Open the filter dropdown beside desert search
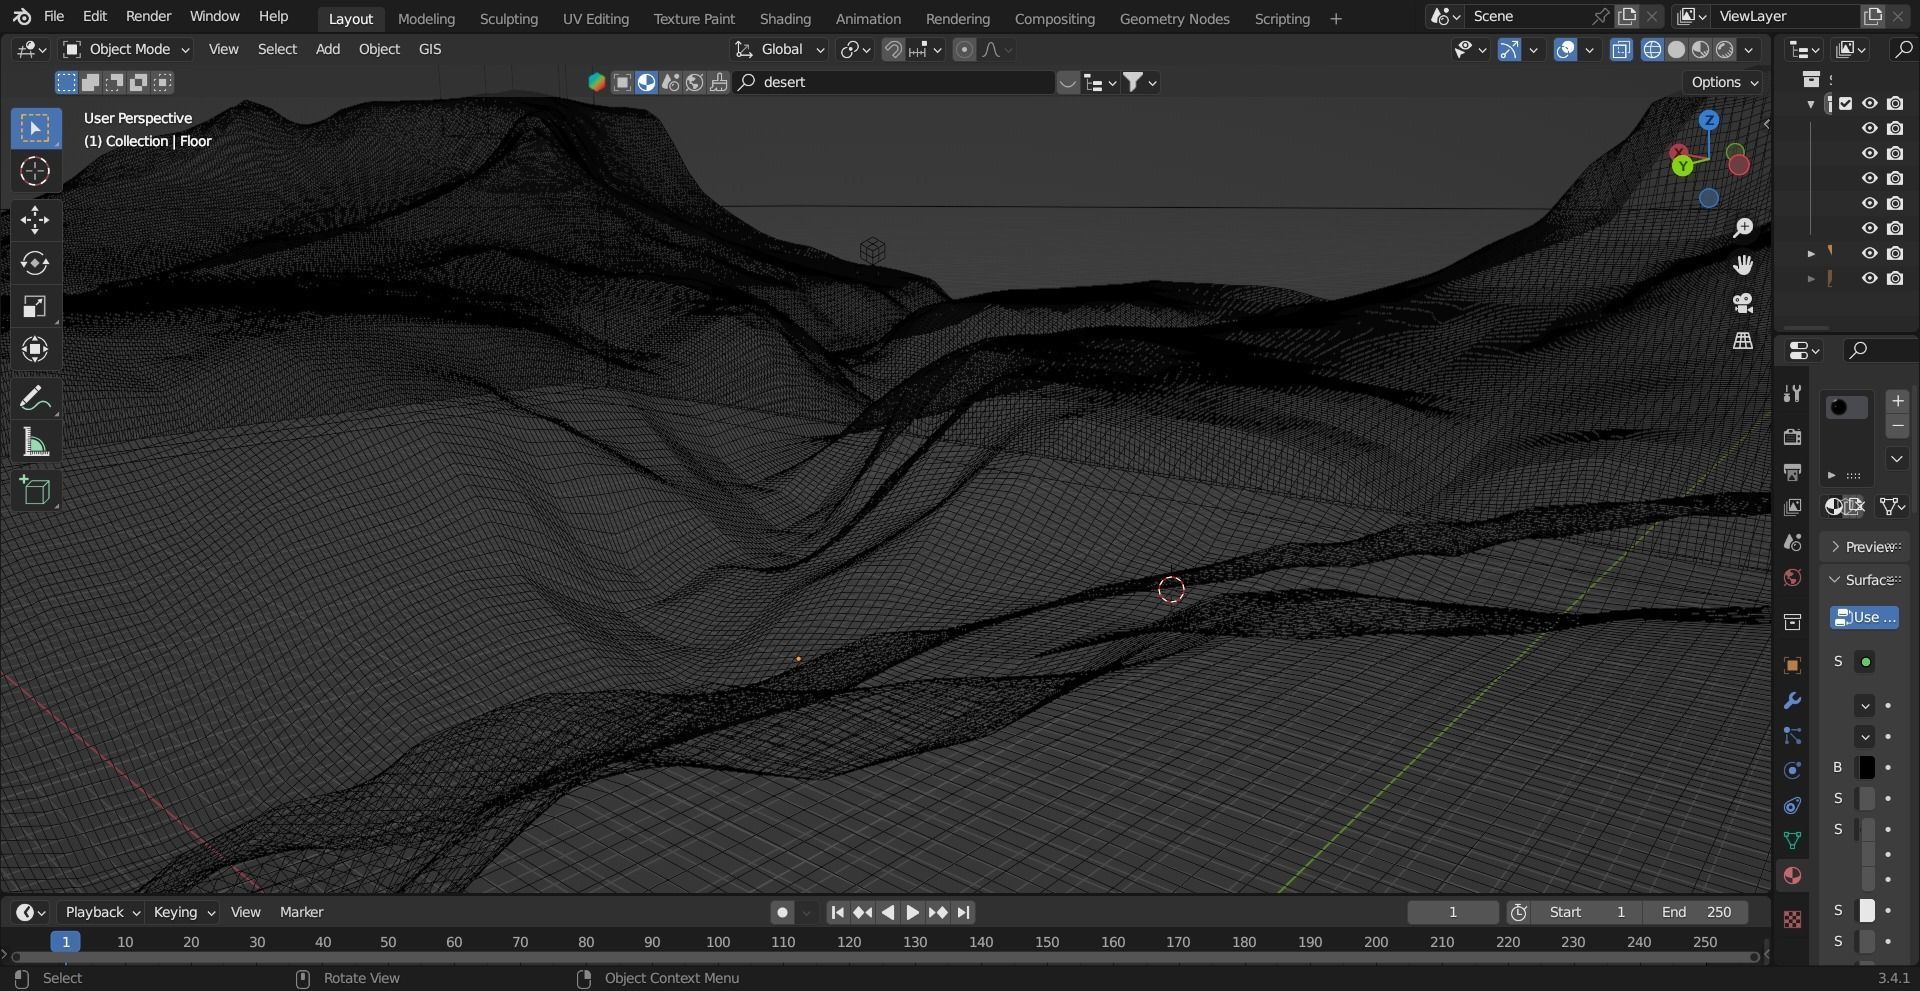 [1142, 83]
